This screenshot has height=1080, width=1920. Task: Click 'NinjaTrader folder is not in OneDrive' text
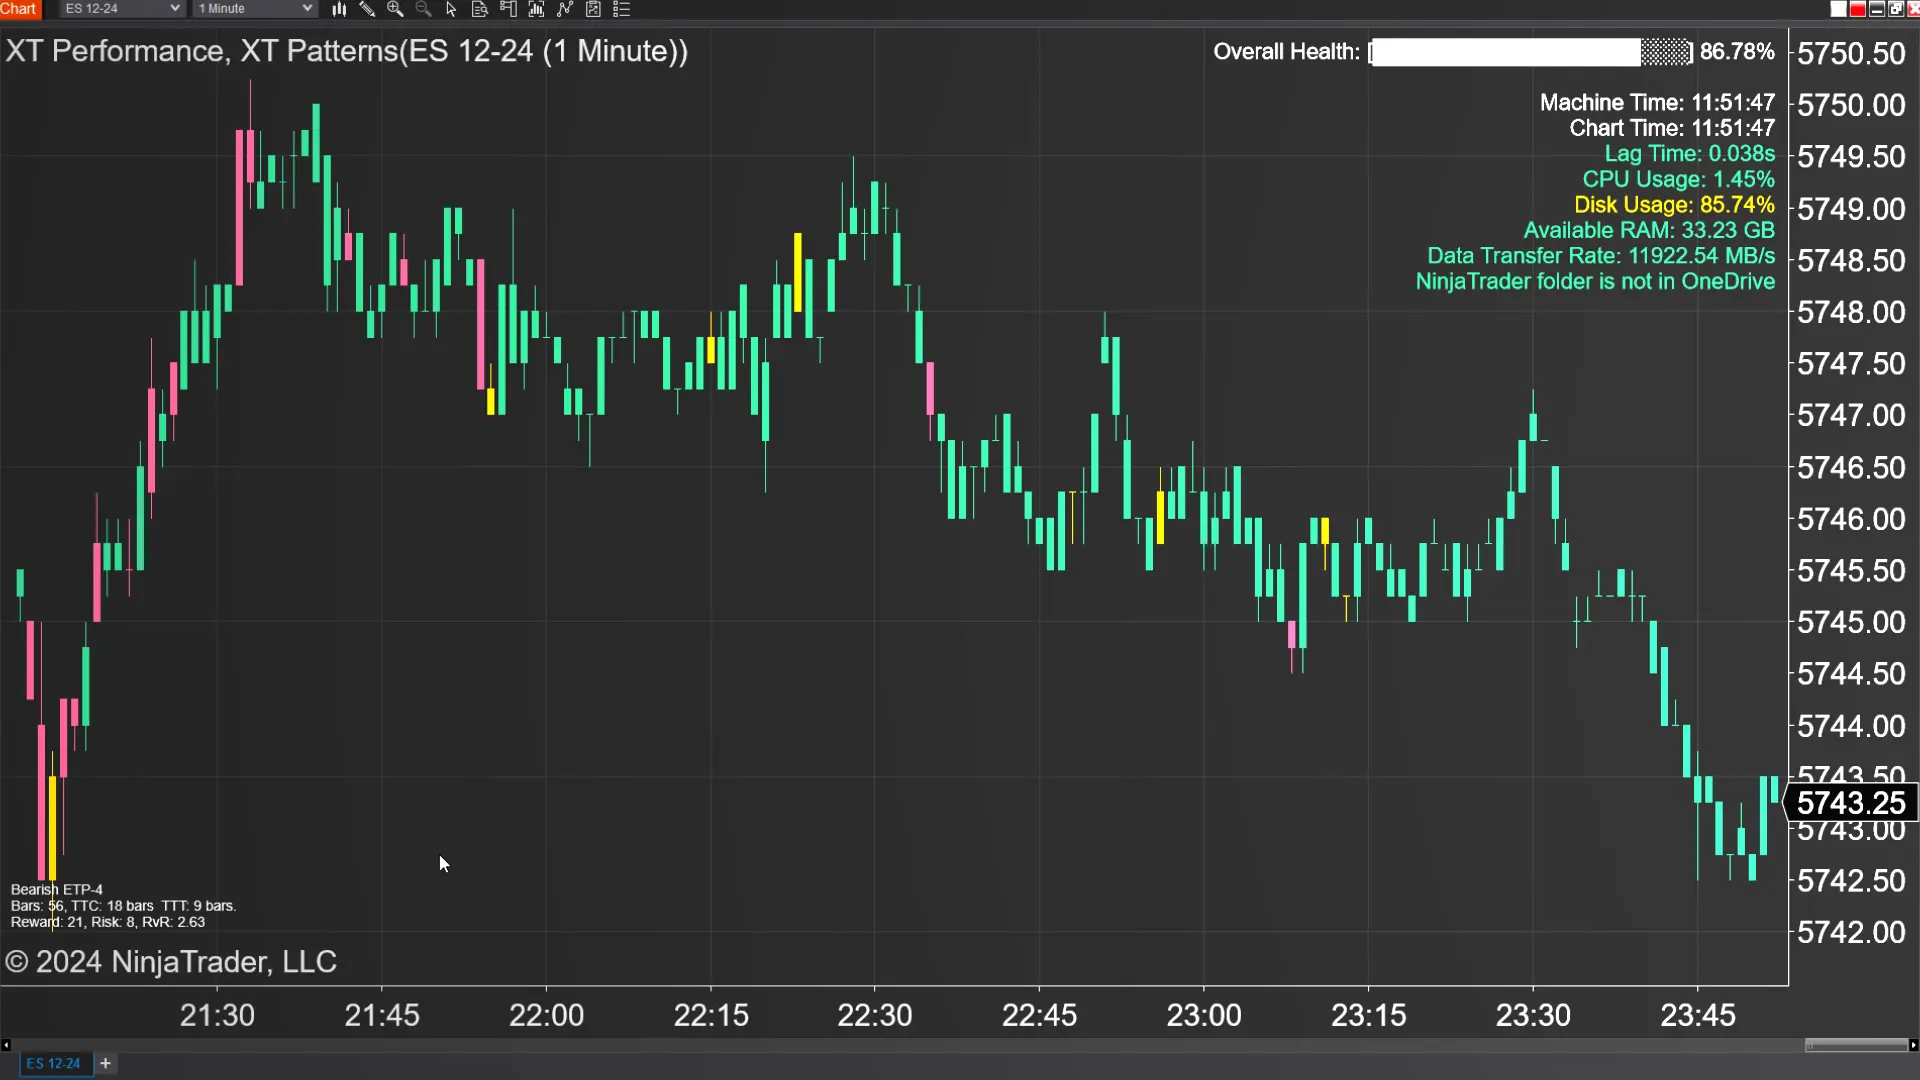coord(1595,282)
